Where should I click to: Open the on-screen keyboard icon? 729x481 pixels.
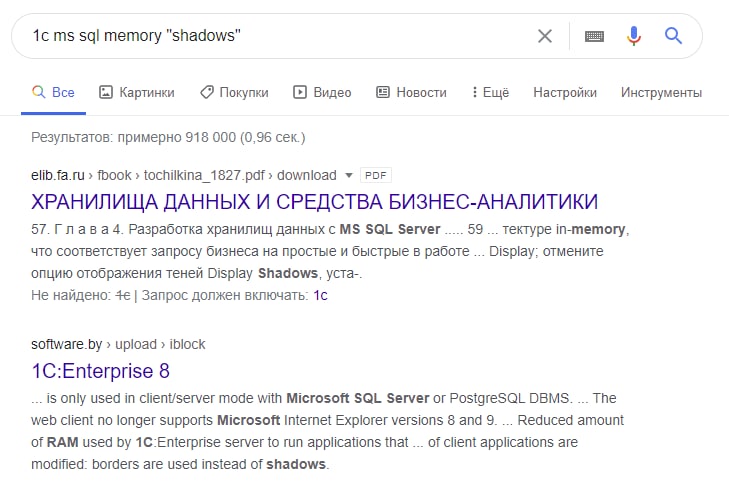tap(594, 36)
